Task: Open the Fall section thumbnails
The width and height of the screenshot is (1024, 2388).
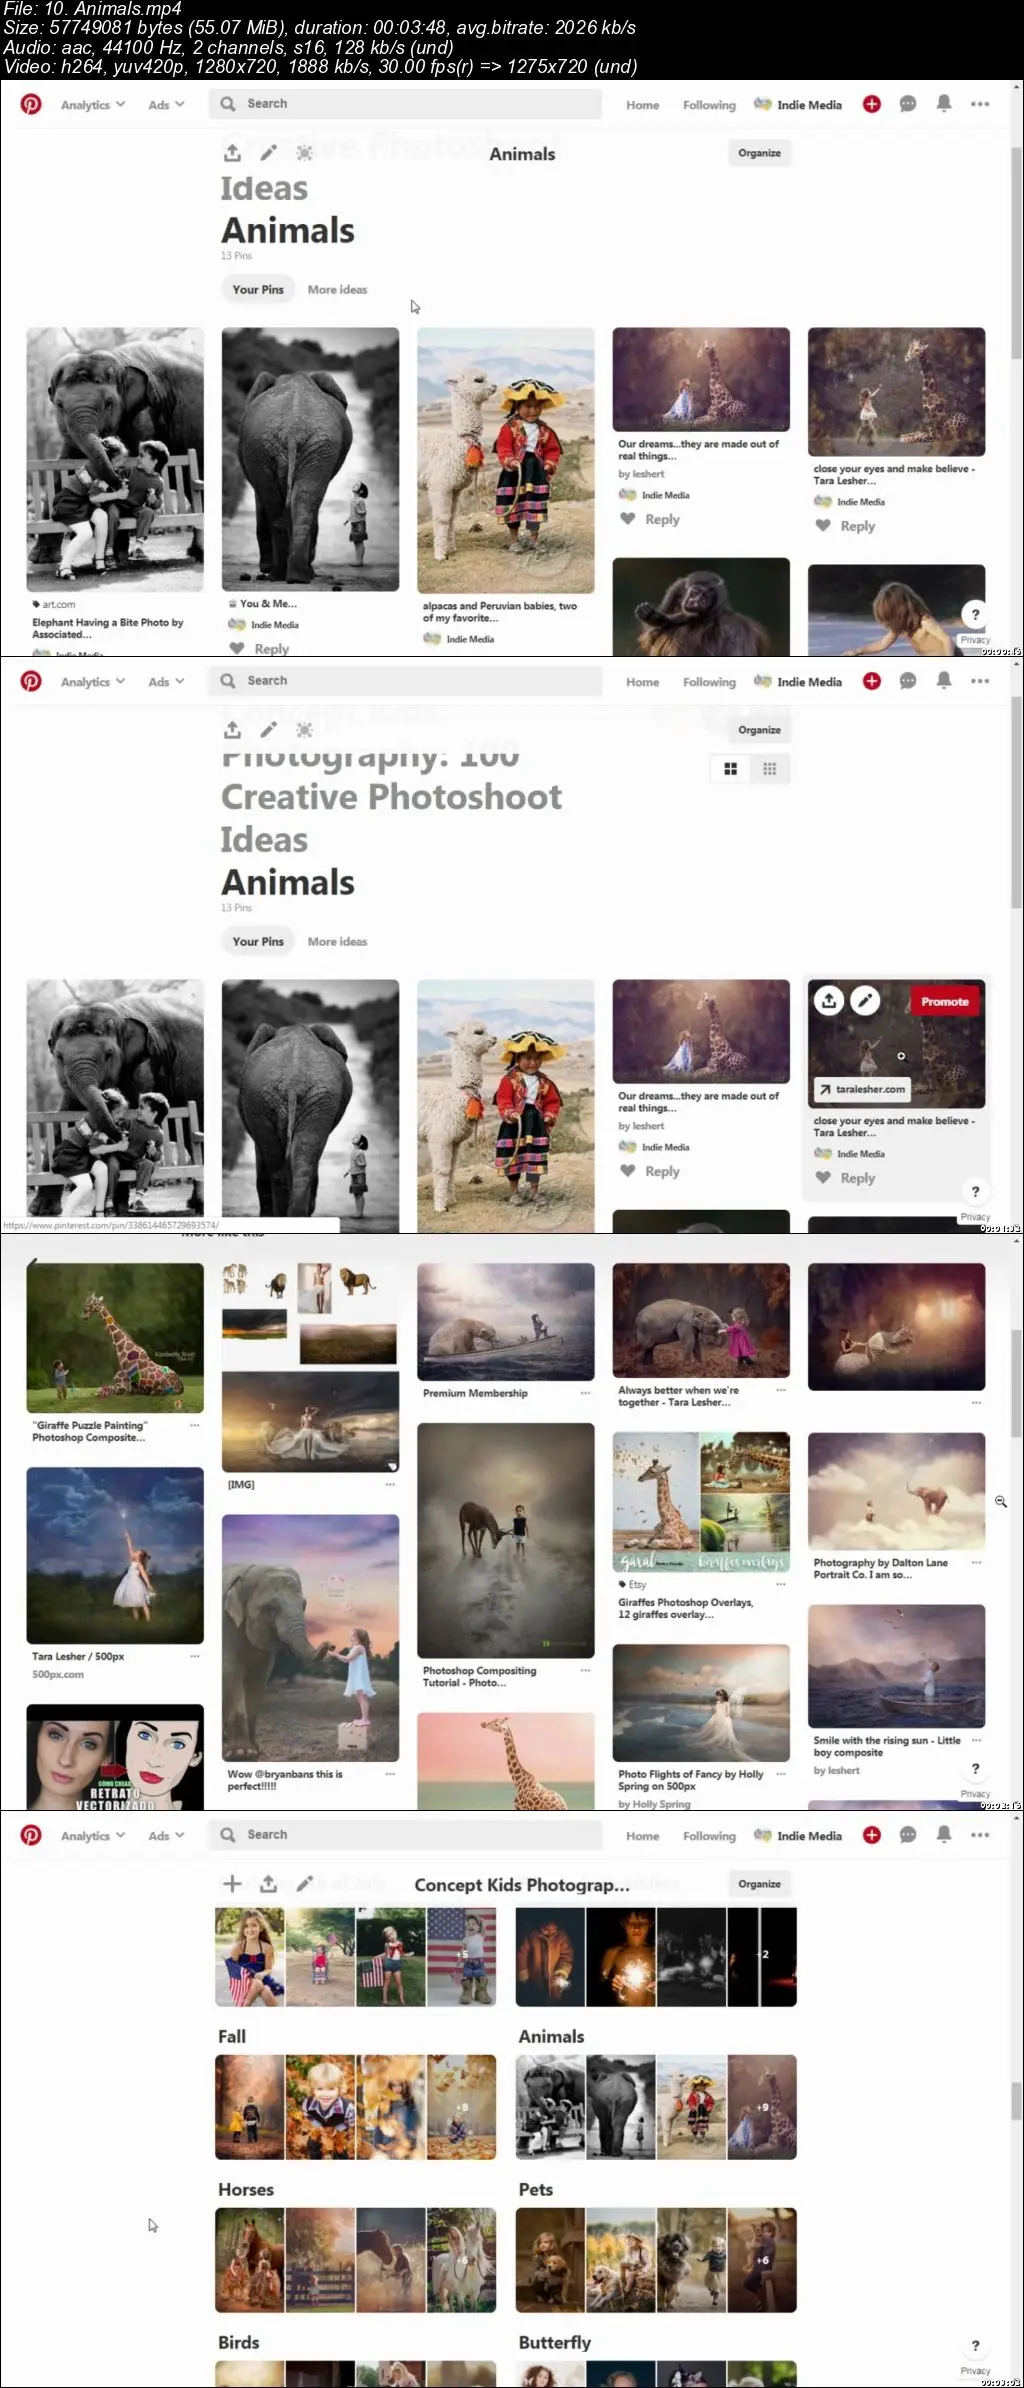Action: (x=355, y=2106)
